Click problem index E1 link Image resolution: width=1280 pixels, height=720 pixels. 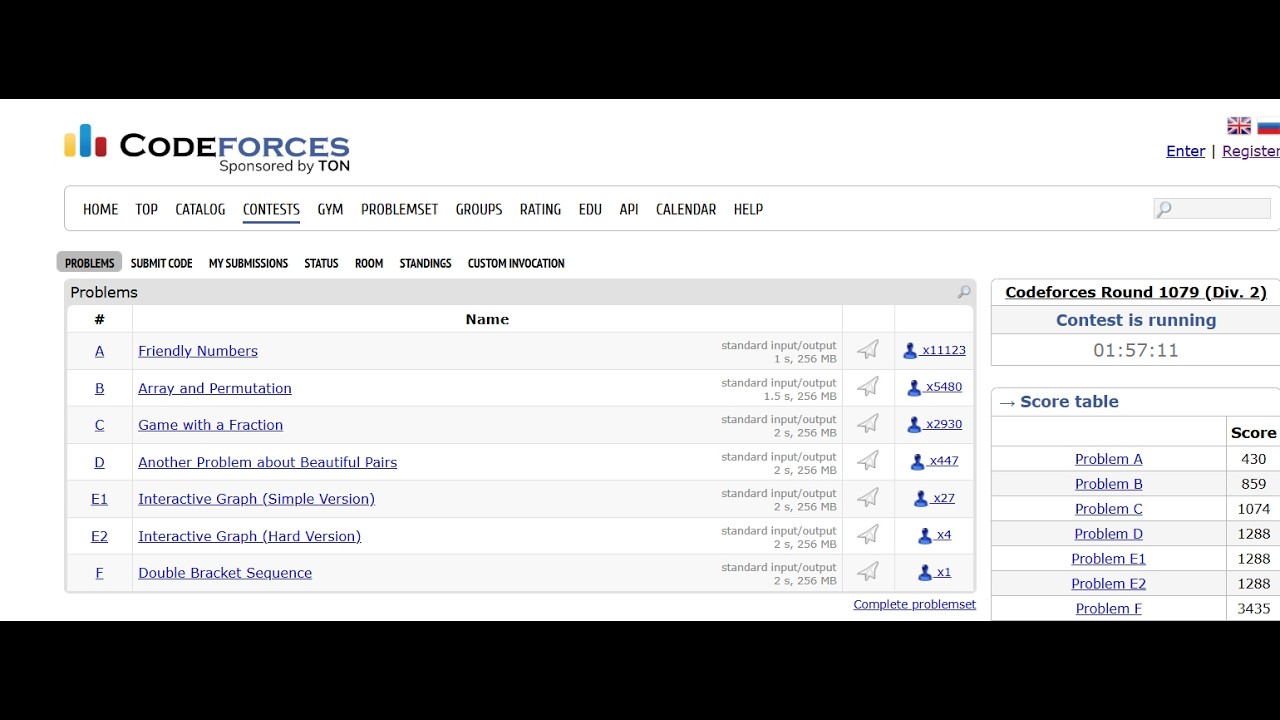point(99,499)
